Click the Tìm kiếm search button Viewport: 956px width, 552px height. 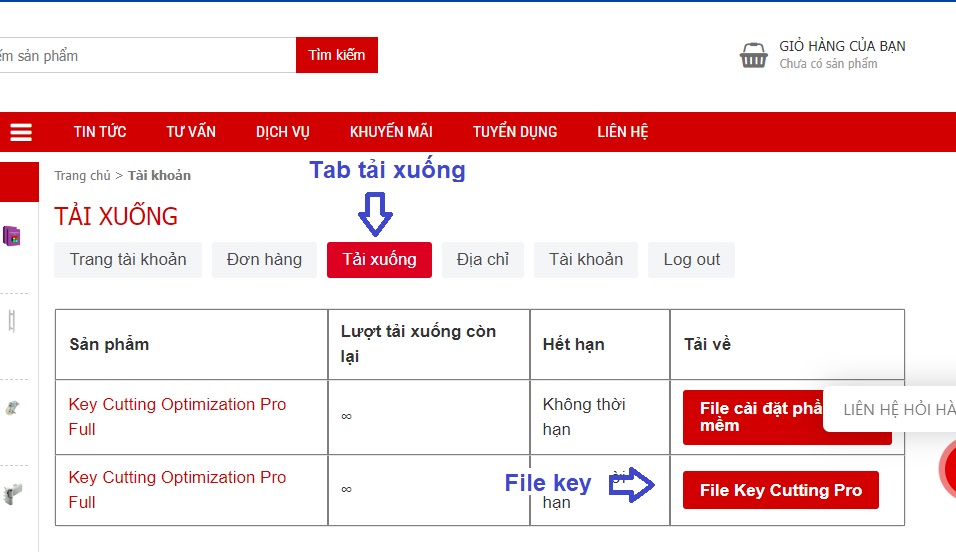coord(337,55)
